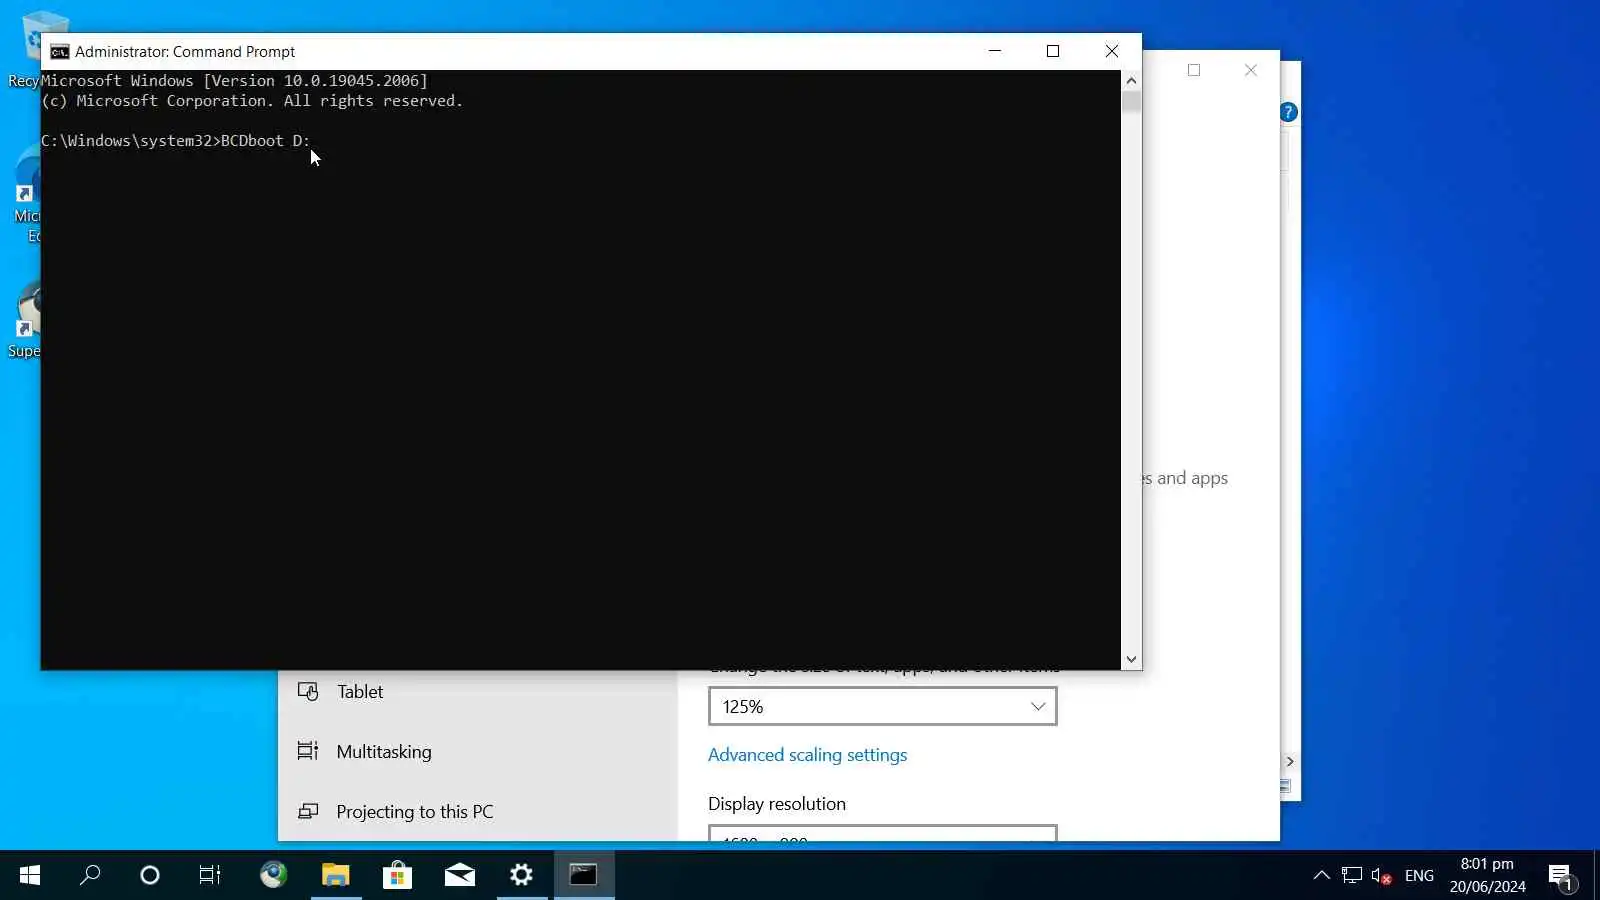Show hidden system tray icons
The width and height of the screenshot is (1600, 900).
[x=1321, y=875]
